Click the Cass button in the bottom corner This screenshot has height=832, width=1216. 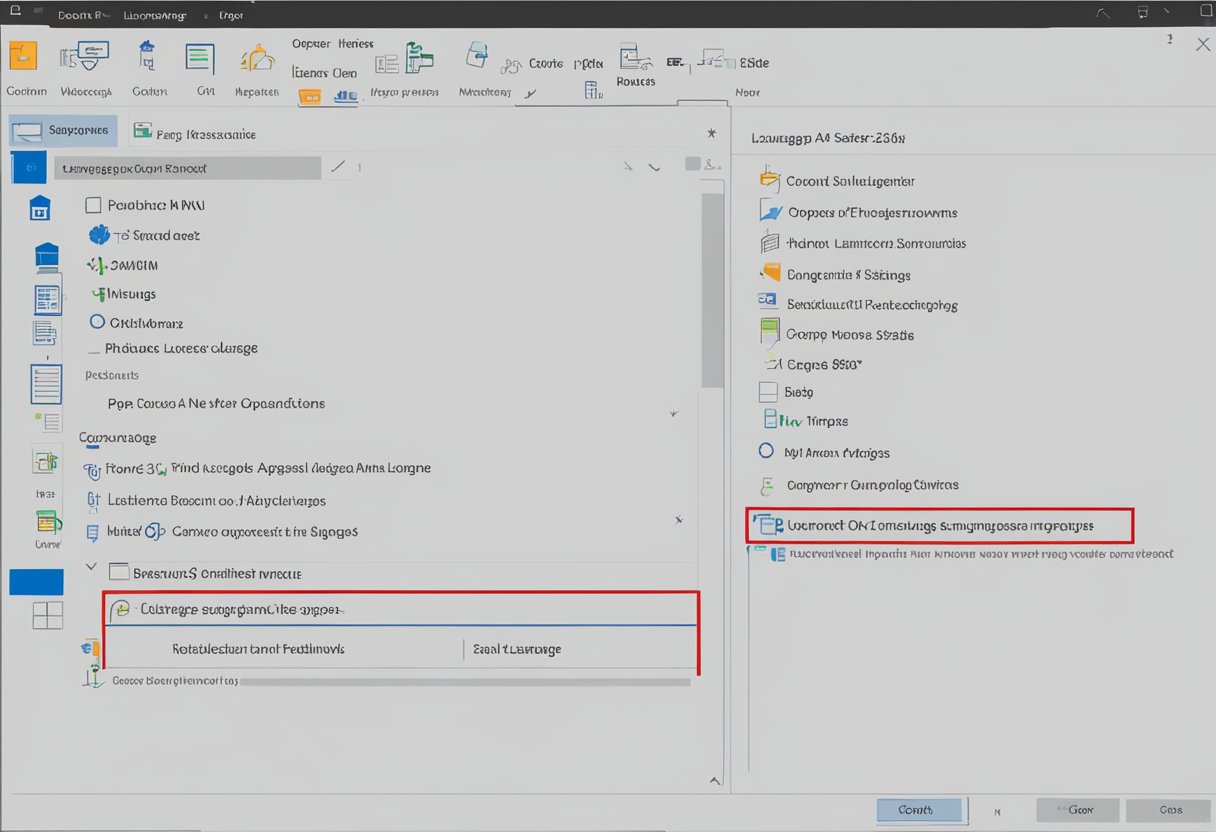pos(1168,810)
